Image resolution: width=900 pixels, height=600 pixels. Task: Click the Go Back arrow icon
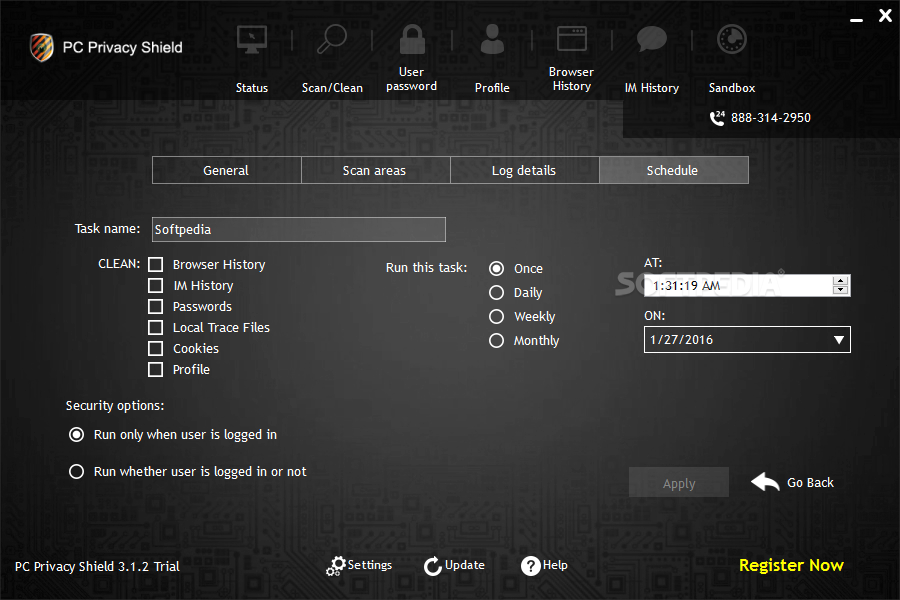pos(765,482)
